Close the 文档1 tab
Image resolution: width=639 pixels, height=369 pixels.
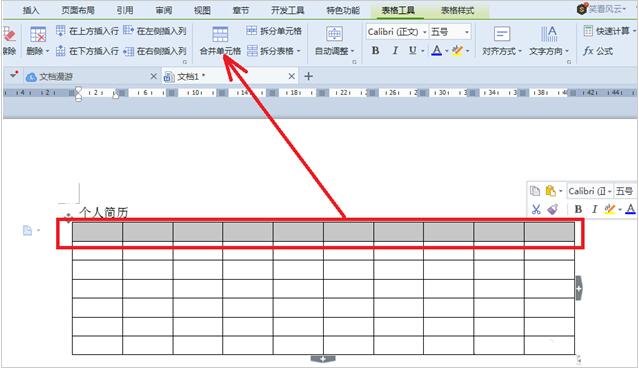[x=291, y=76]
